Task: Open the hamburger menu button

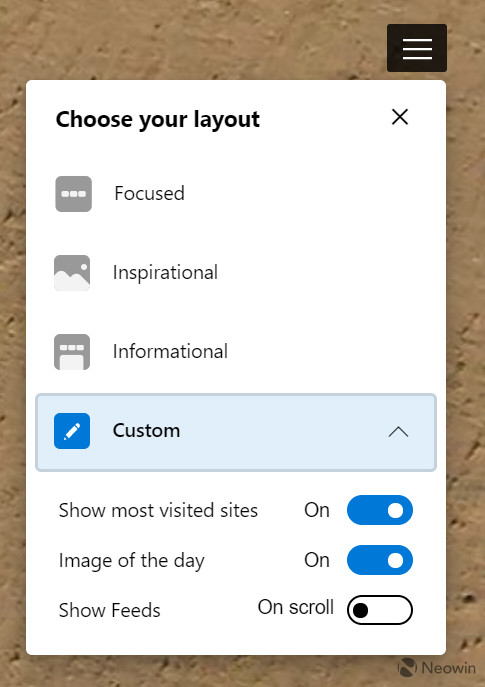Action: coord(417,48)
